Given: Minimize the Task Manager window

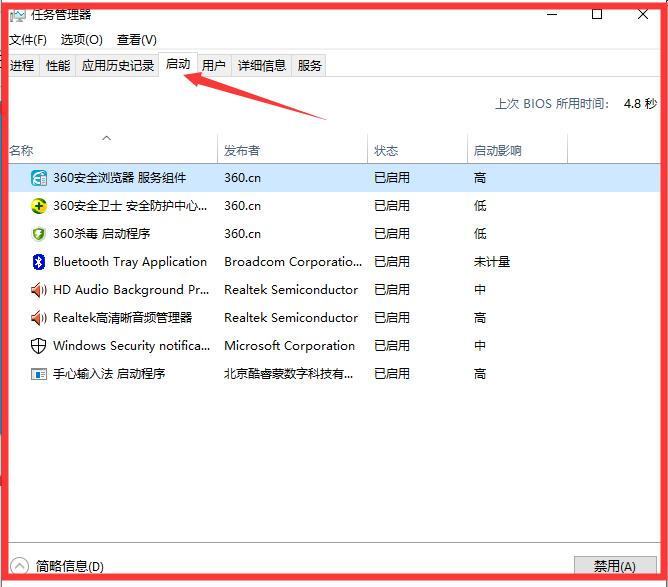Looking at the screenshot, I should (x=552, y=14).
